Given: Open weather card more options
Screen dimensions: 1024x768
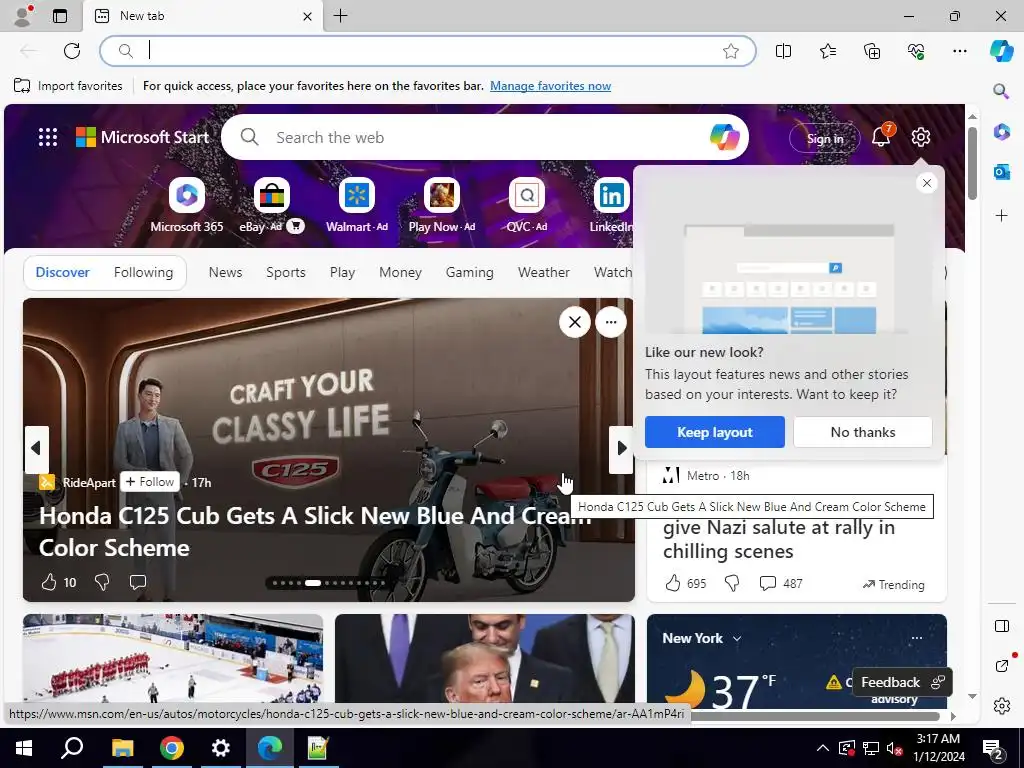Looking at the screenshot, I should [x=917, y=638].
